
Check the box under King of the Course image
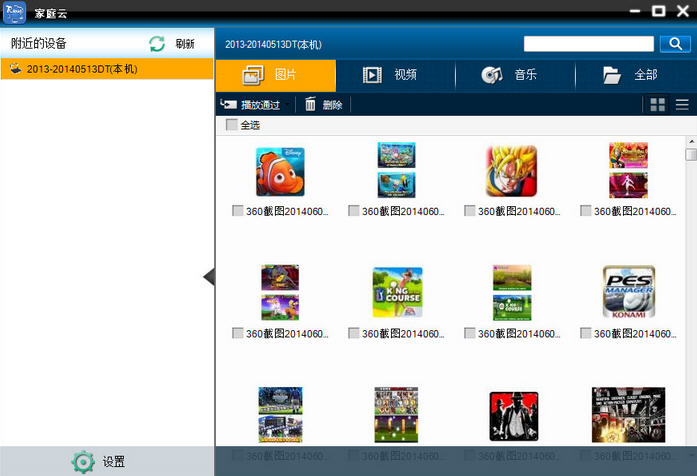pyautogui.click(x=354, y=333)
